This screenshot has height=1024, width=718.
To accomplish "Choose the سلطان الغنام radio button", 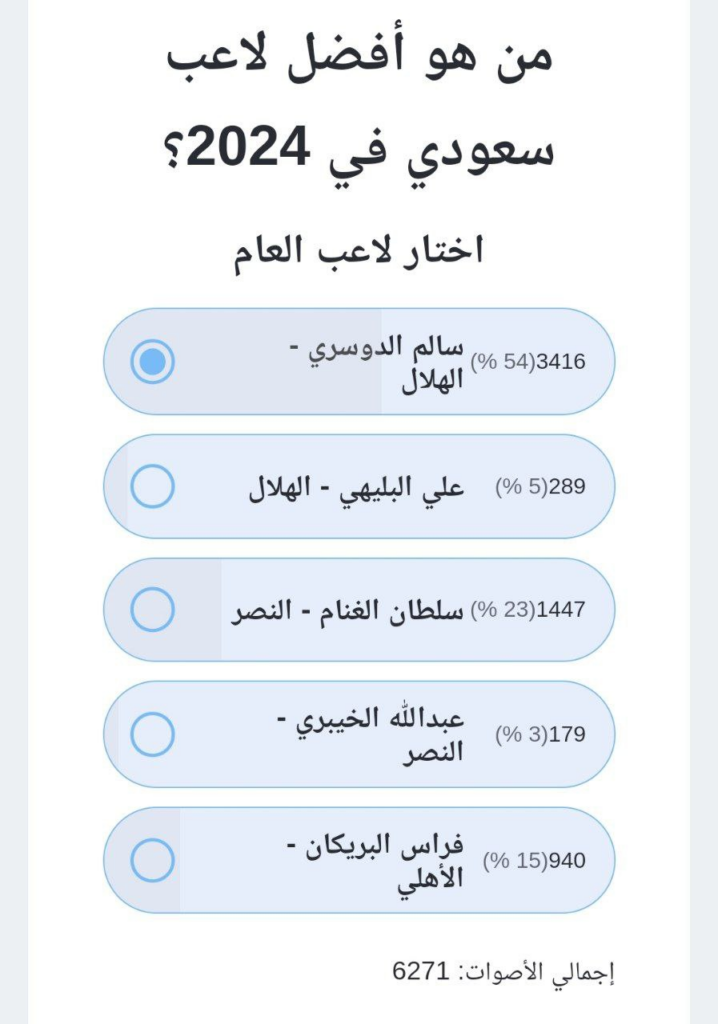I will 153,610.
